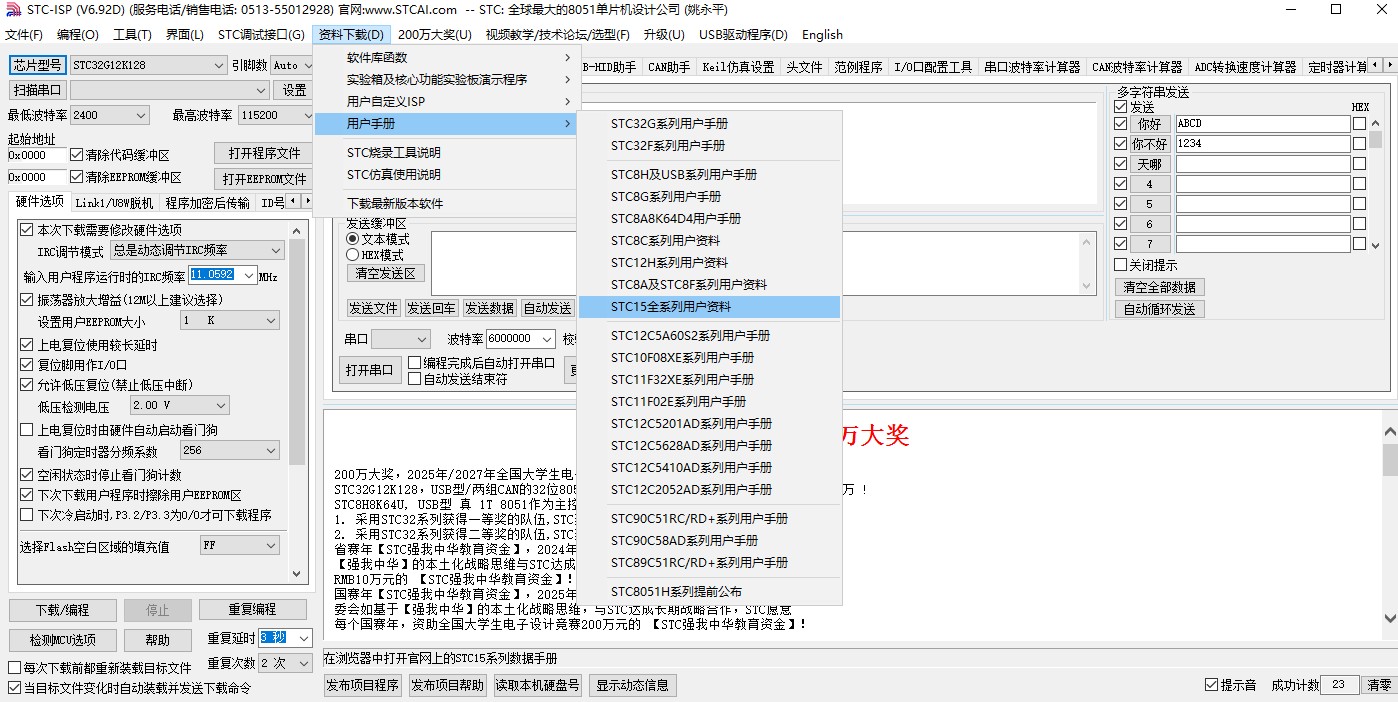Click the 打开EEPROM文件 button

[264, 179]
